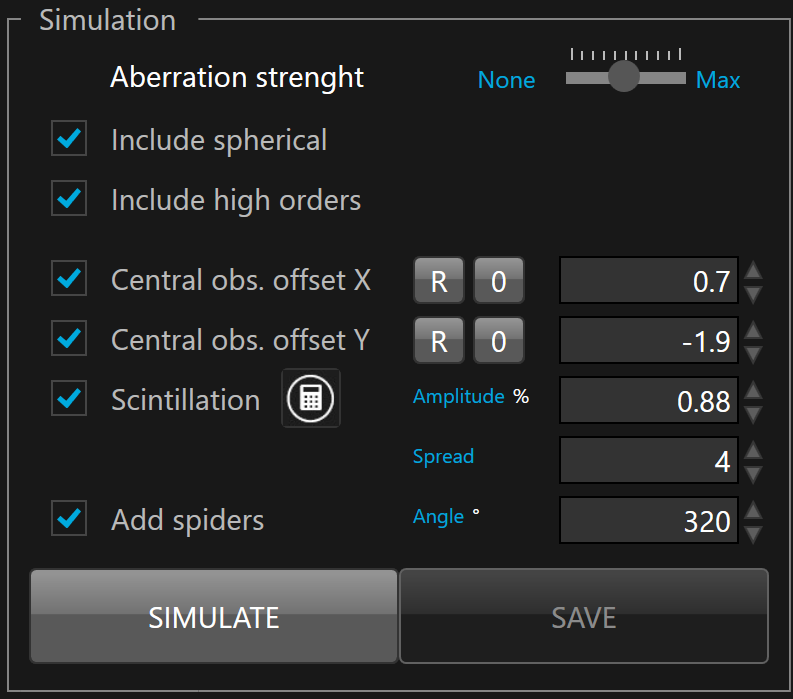Click R button for offset Y
The width and height of the screenshot is (793, 699).
pyautogui.click(x=439, y=341)
